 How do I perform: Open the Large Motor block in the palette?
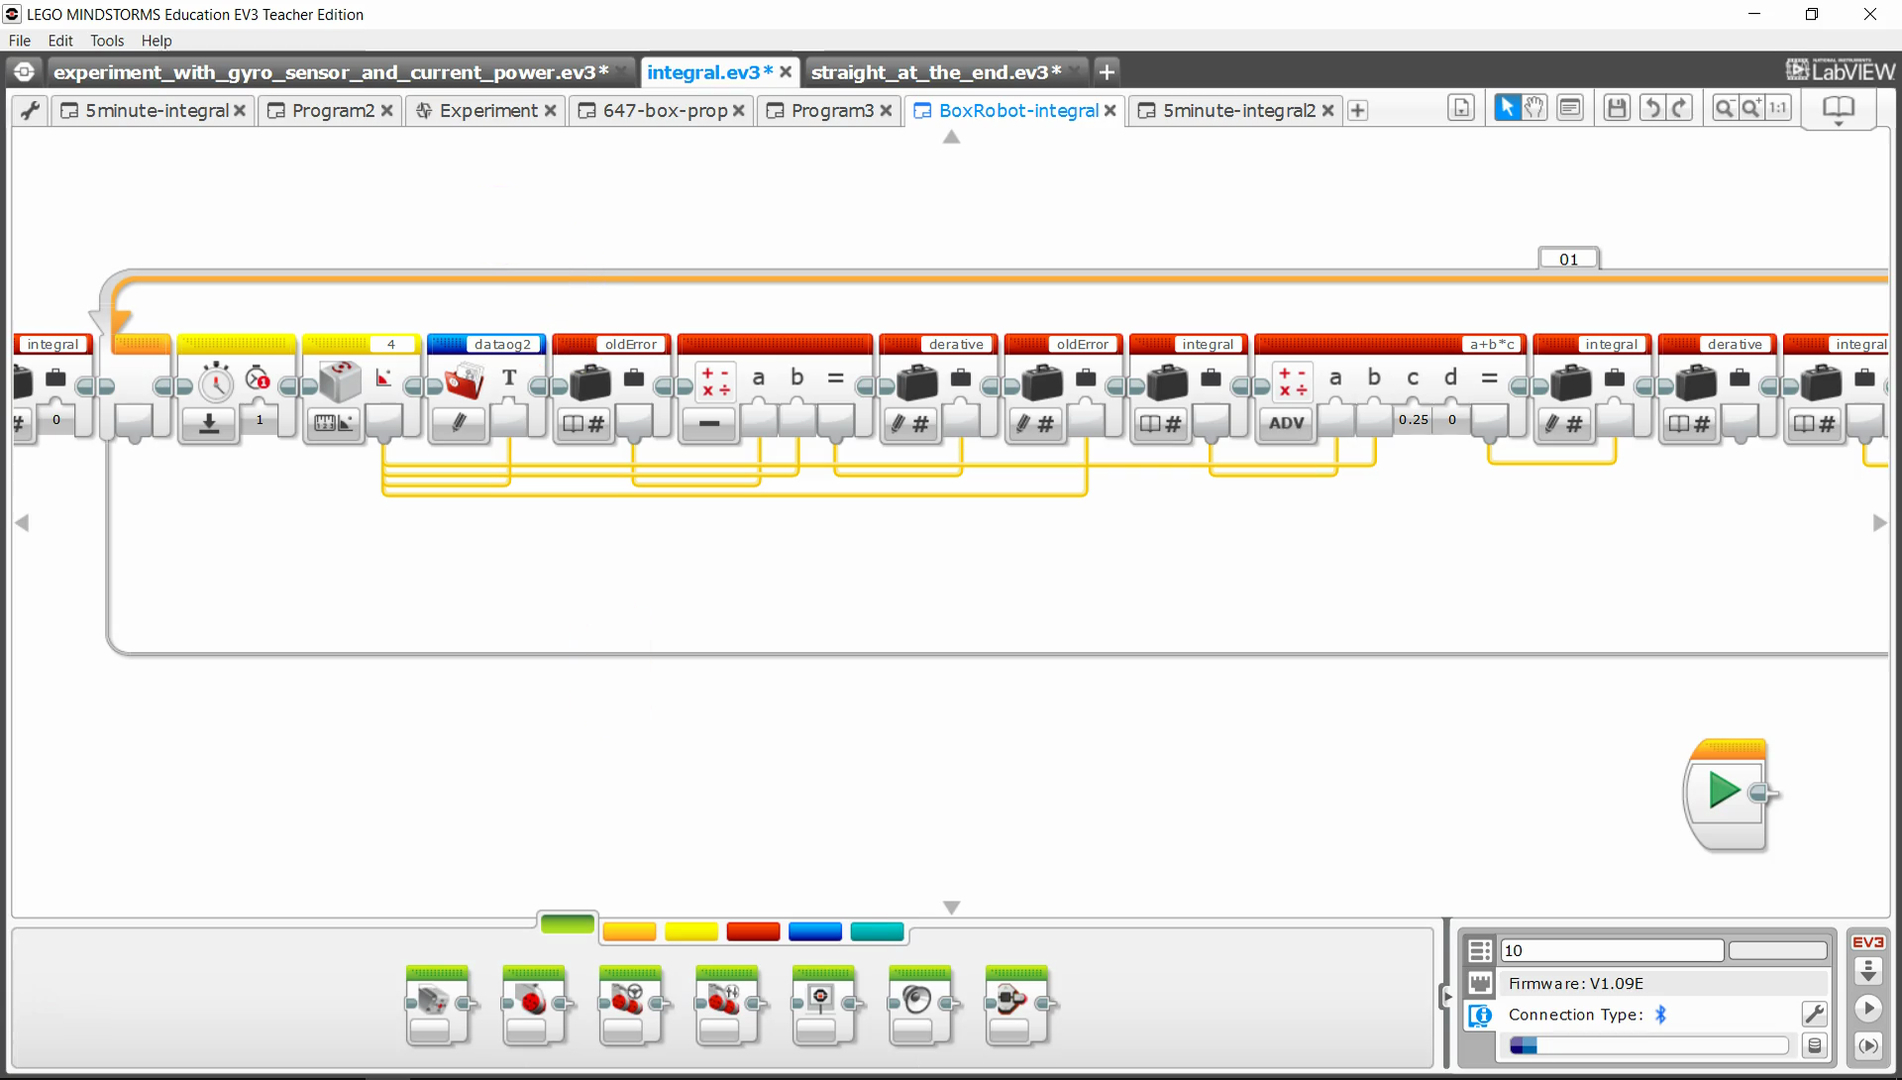pos(535,1005)
